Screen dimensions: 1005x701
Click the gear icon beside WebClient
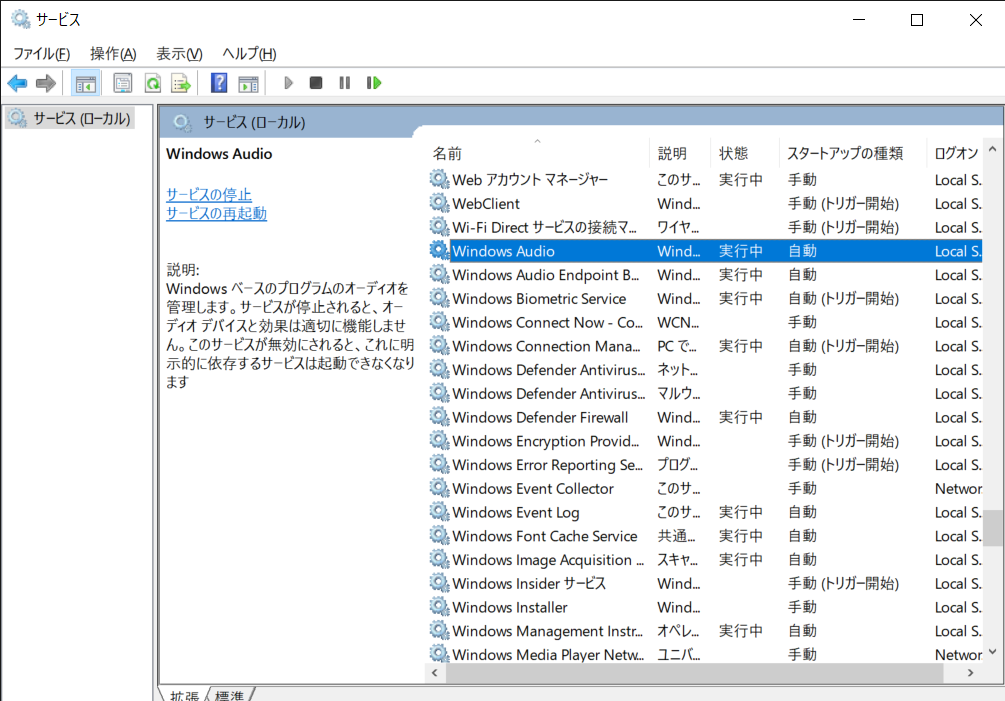(x=439, y=202)
